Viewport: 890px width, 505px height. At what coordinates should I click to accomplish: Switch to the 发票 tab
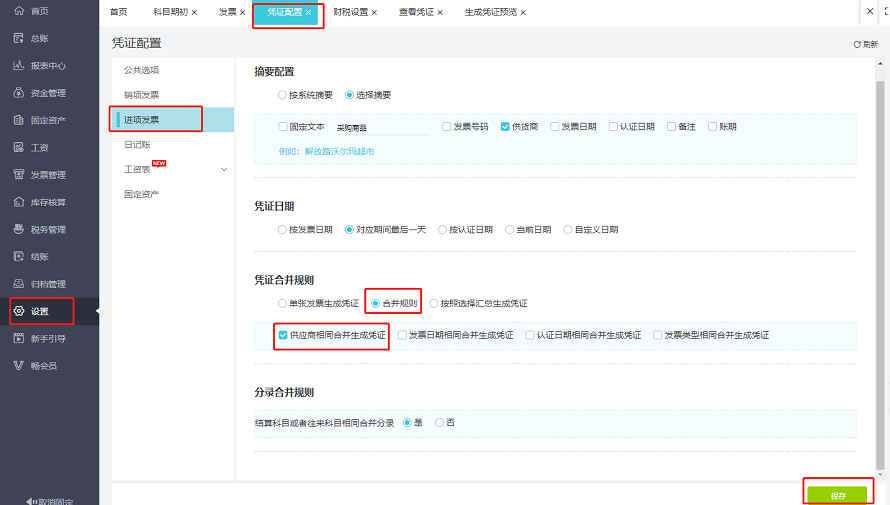228,12
